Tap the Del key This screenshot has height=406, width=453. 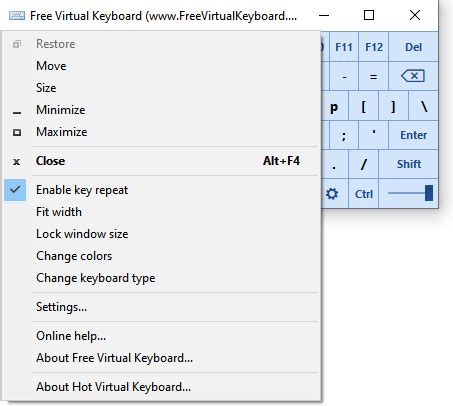pos(413,47)
